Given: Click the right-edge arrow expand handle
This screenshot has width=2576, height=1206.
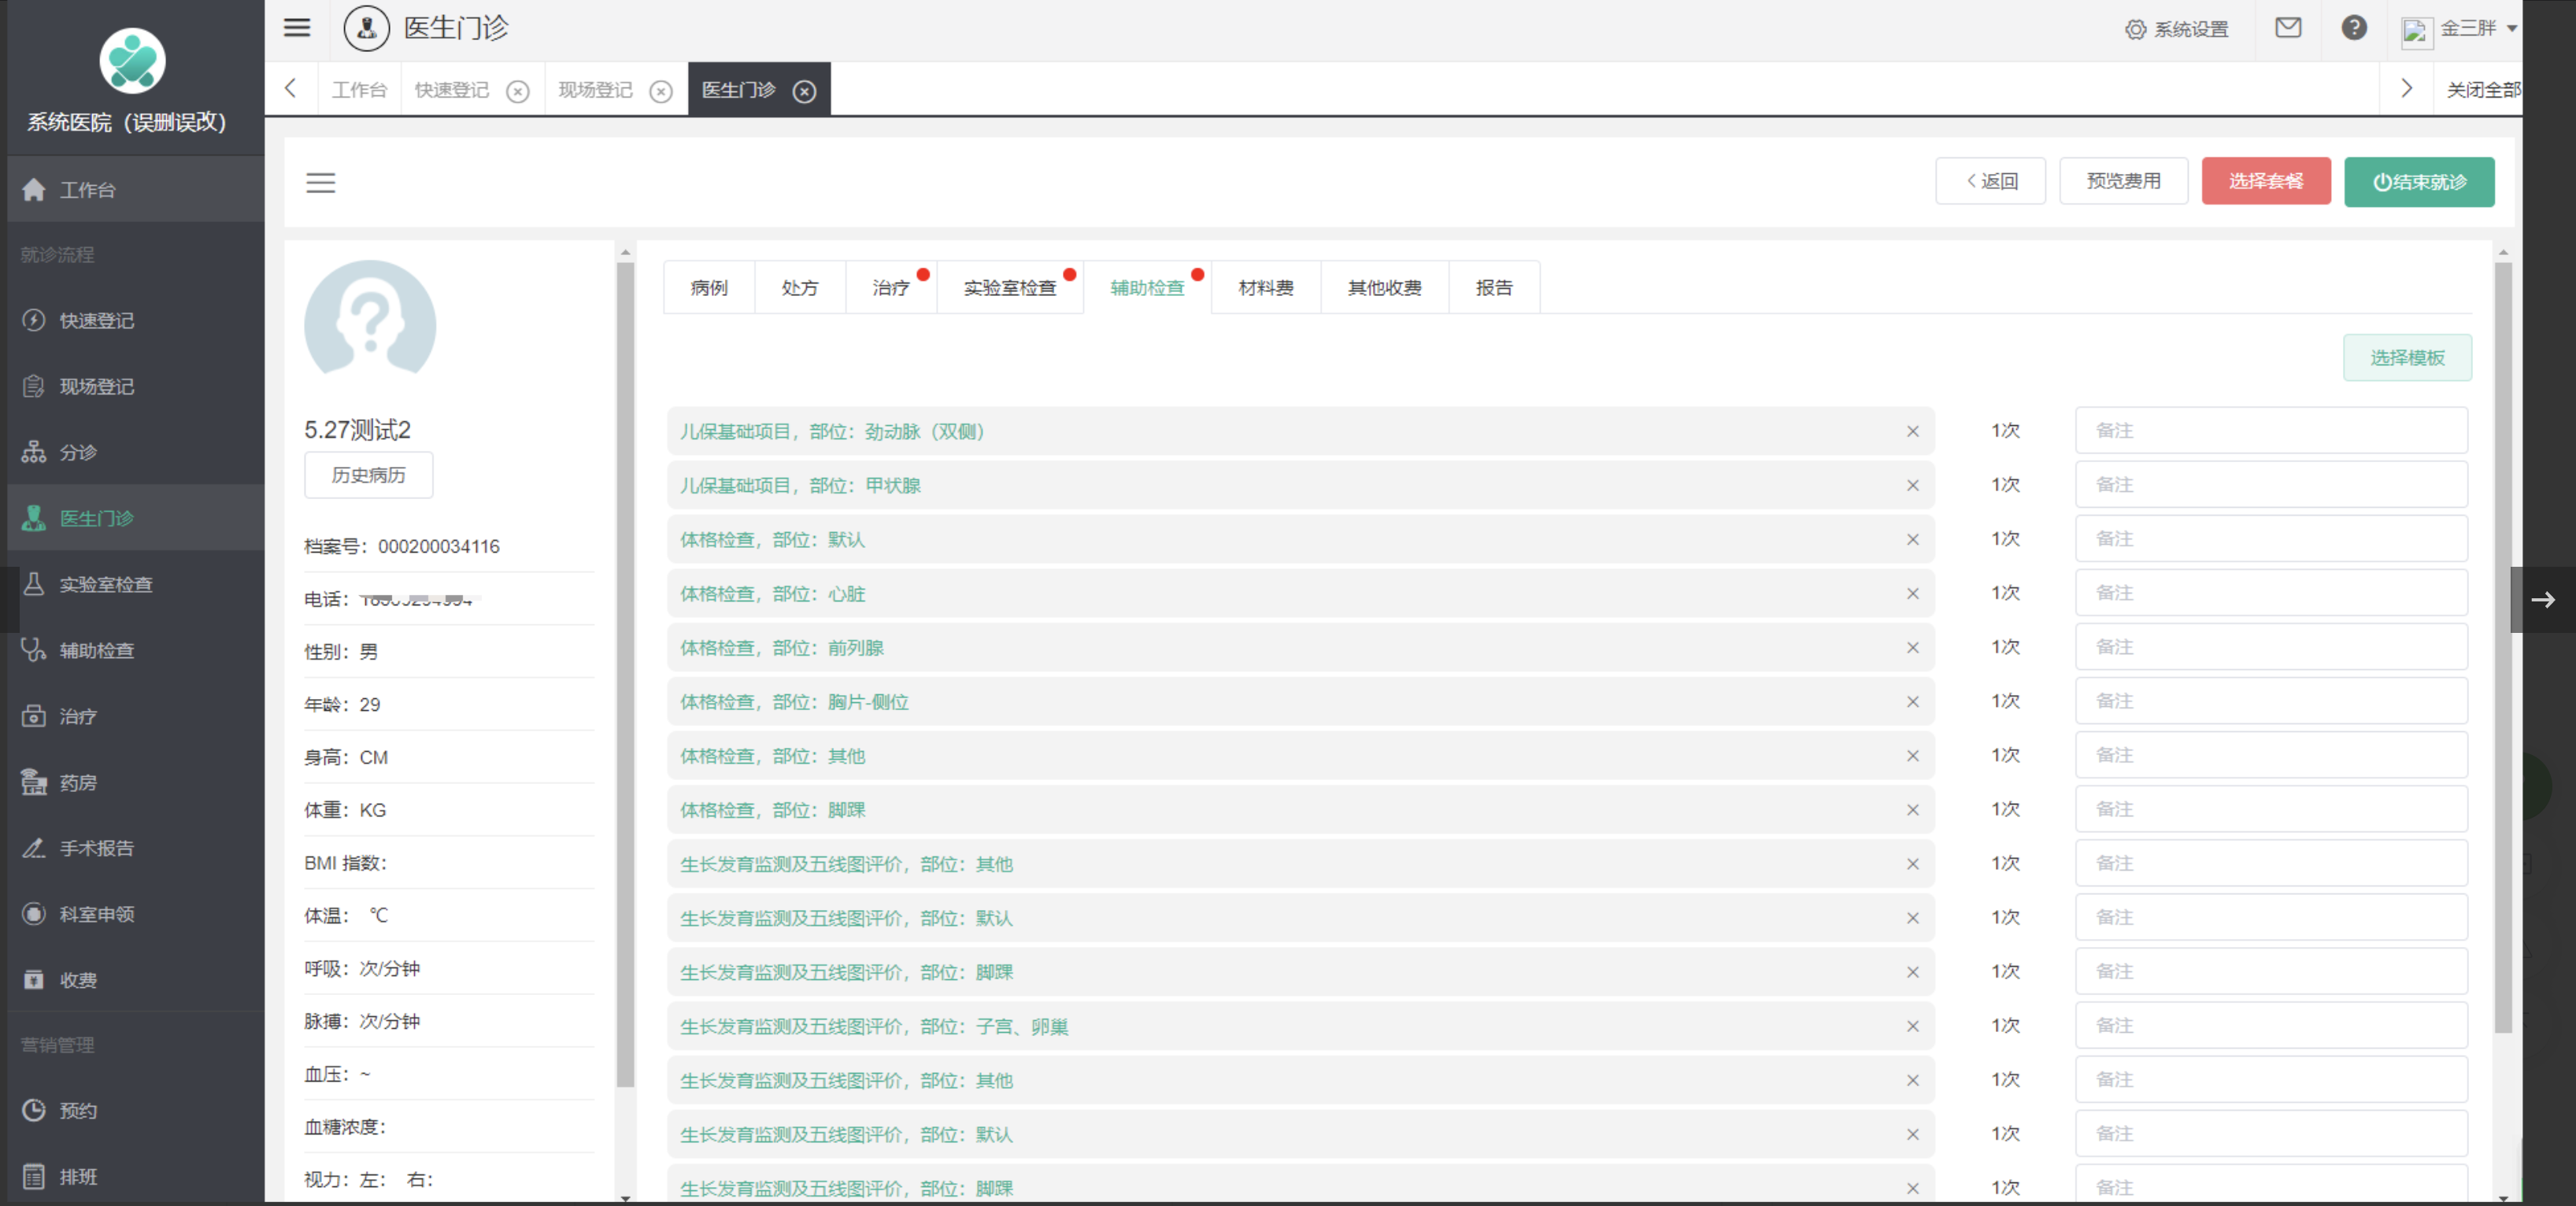Looking at the screenshot, I should point(2542,599).
